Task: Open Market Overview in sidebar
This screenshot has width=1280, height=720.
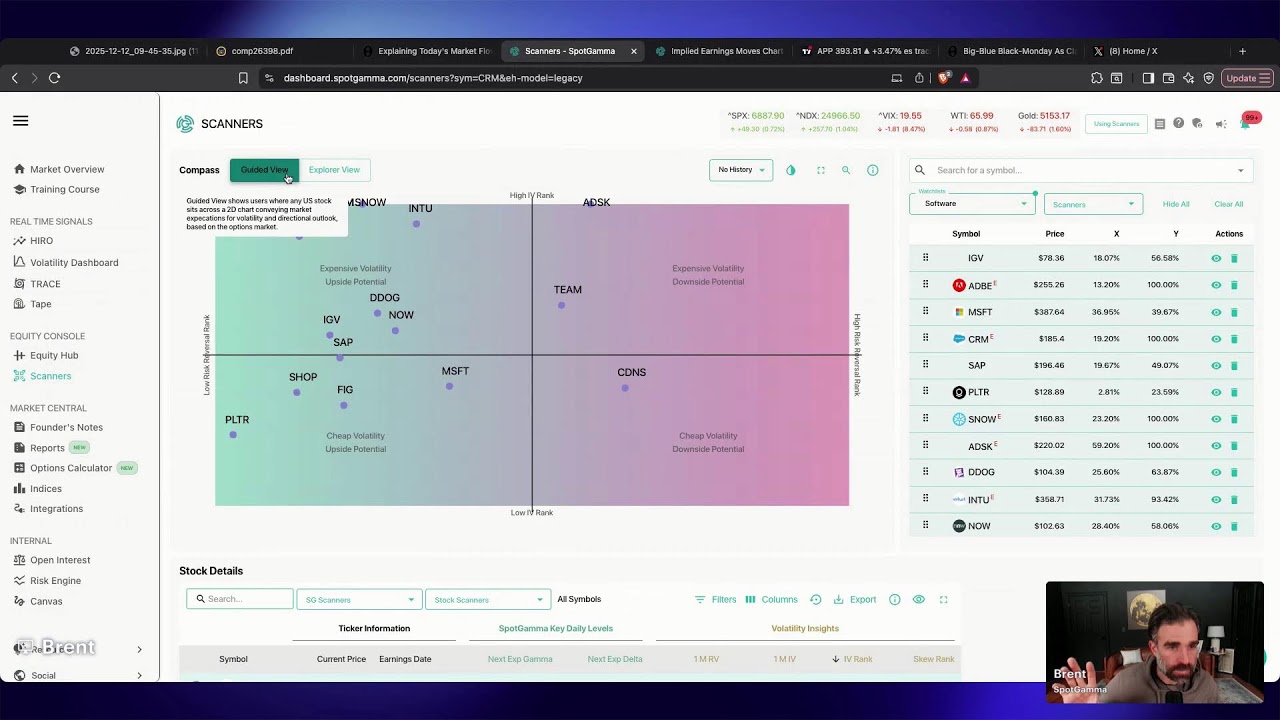Action: (x=66, y=169)
